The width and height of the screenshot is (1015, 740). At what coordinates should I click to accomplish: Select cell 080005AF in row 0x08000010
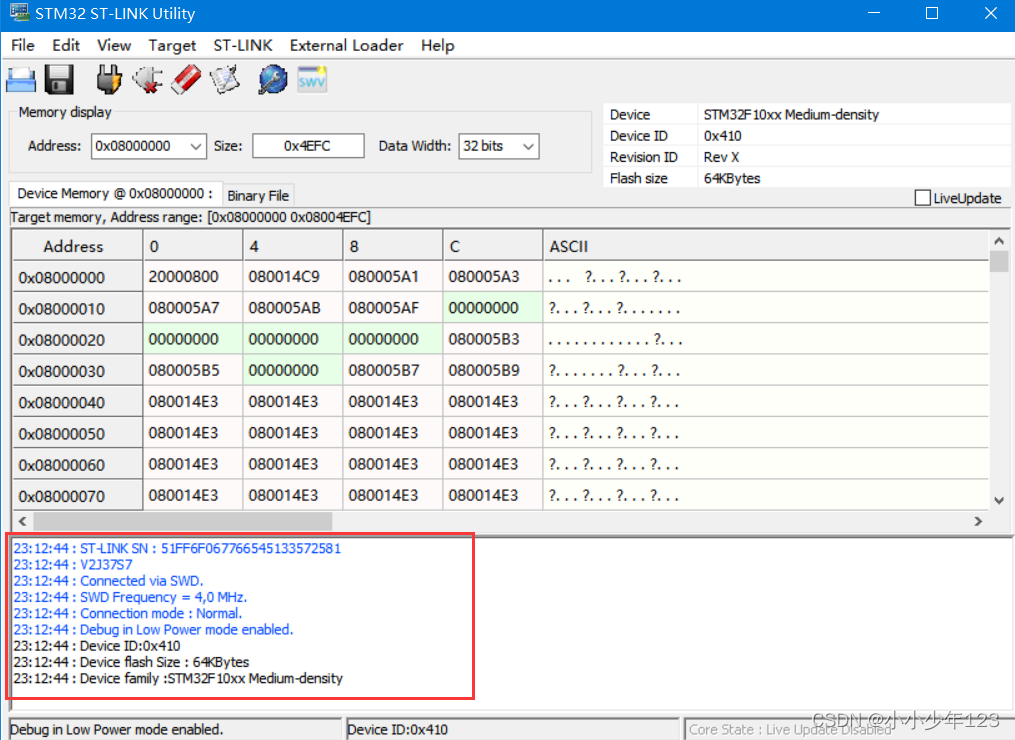[393, 308]
